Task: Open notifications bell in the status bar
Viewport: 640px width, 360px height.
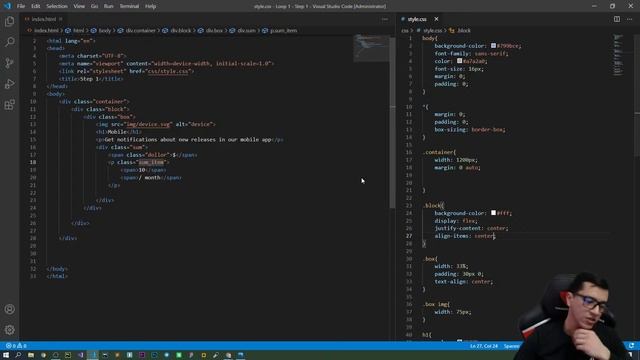Action: (631, 346)
